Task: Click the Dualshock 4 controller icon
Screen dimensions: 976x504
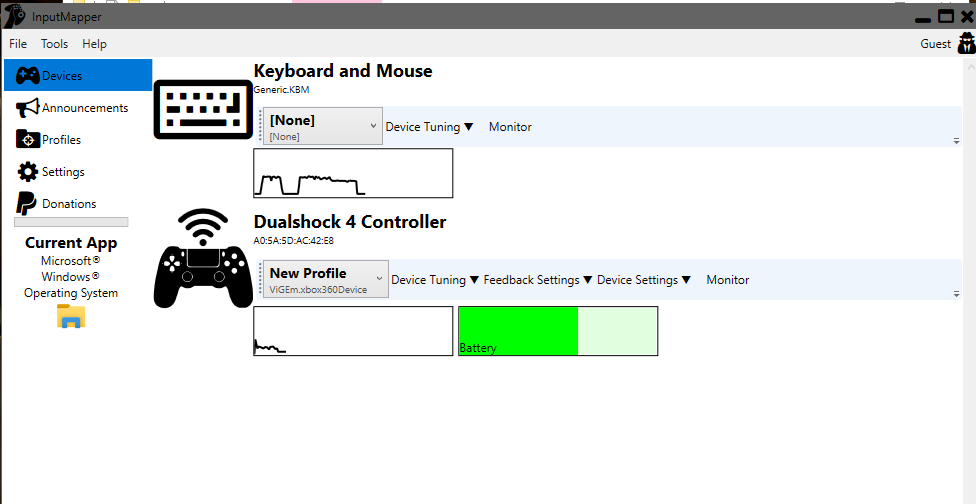Action: [x=204, y=259]
